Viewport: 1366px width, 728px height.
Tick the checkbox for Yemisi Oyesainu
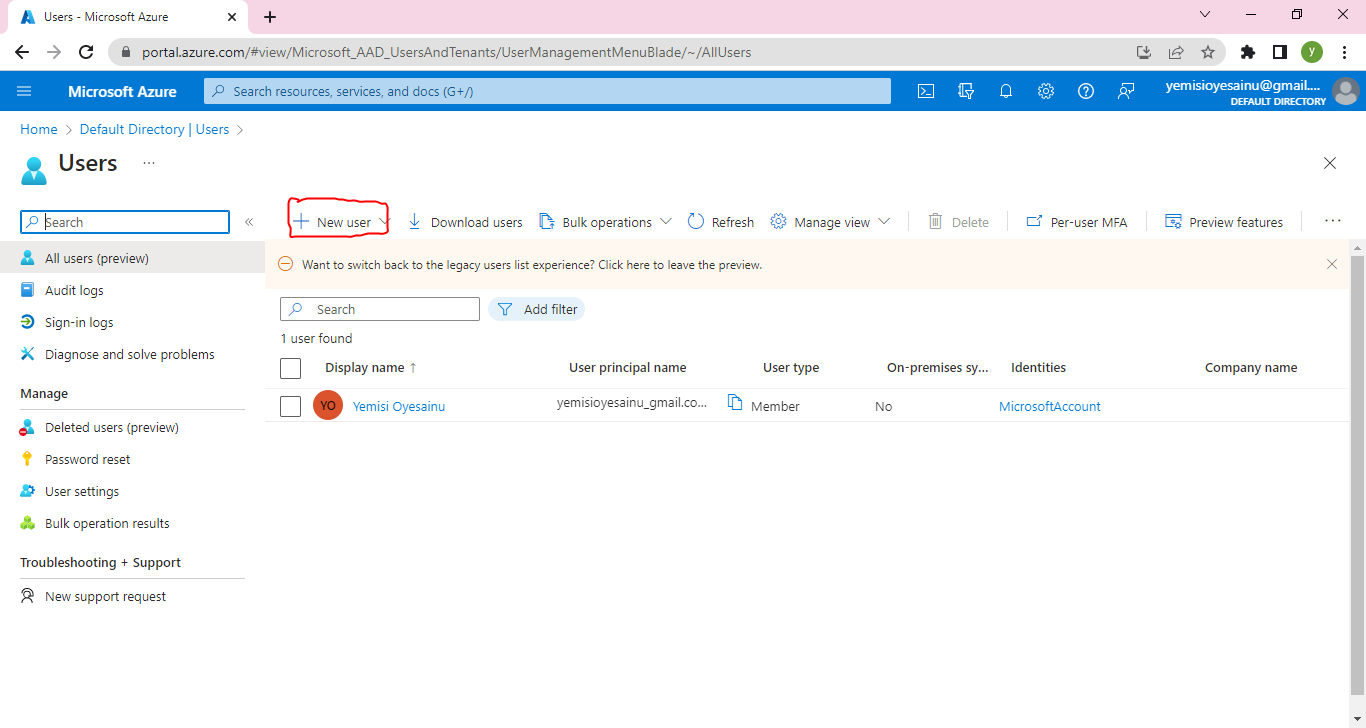click(x=291, y=406)
